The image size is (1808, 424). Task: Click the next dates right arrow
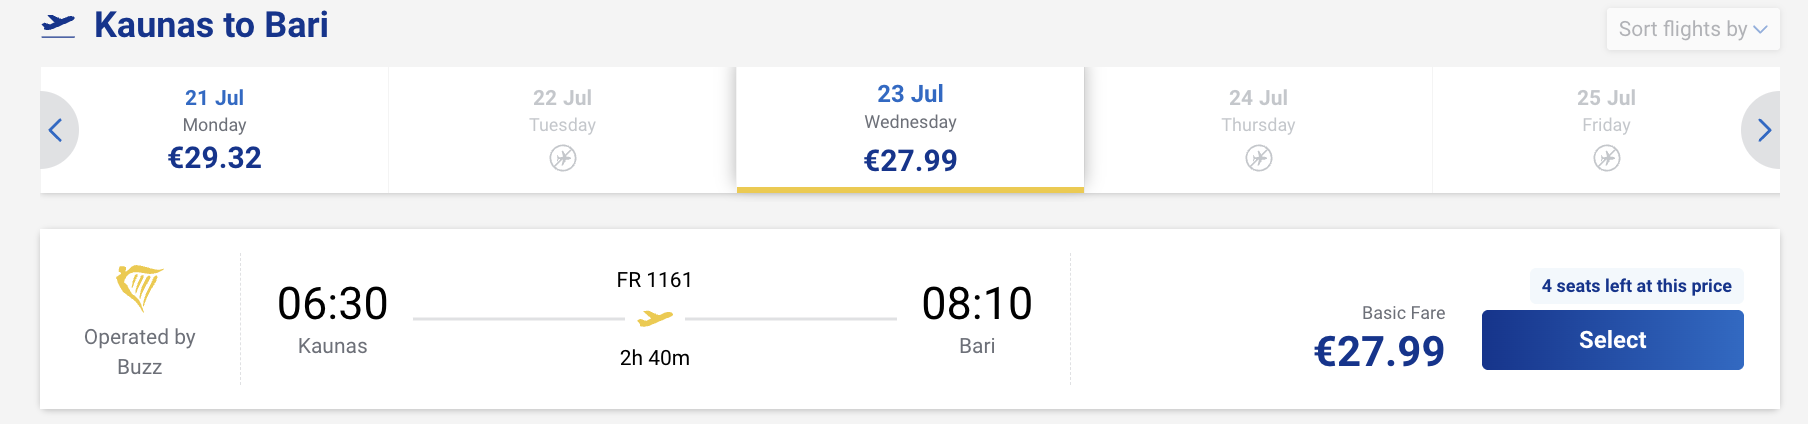point(1763,130)
